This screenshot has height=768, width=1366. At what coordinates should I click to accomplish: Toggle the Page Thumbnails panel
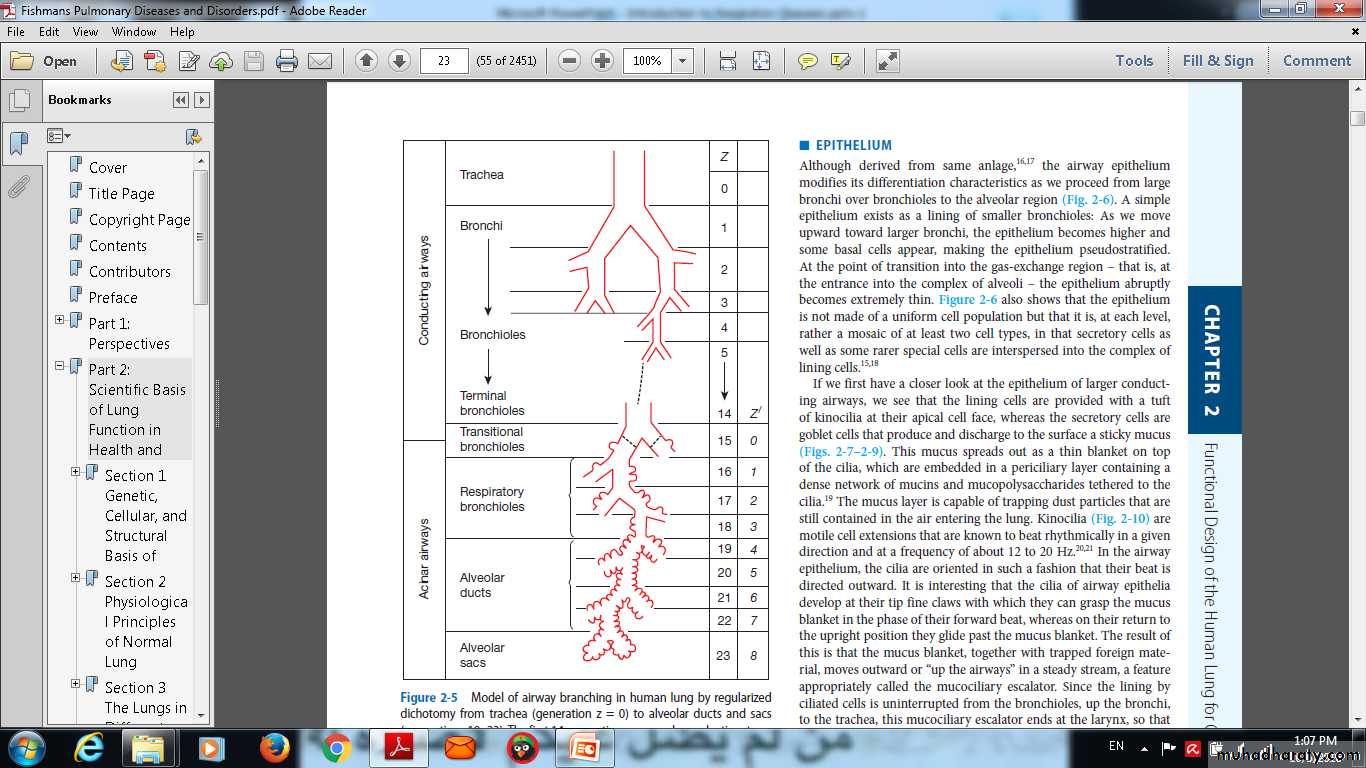tap(18, 100)
